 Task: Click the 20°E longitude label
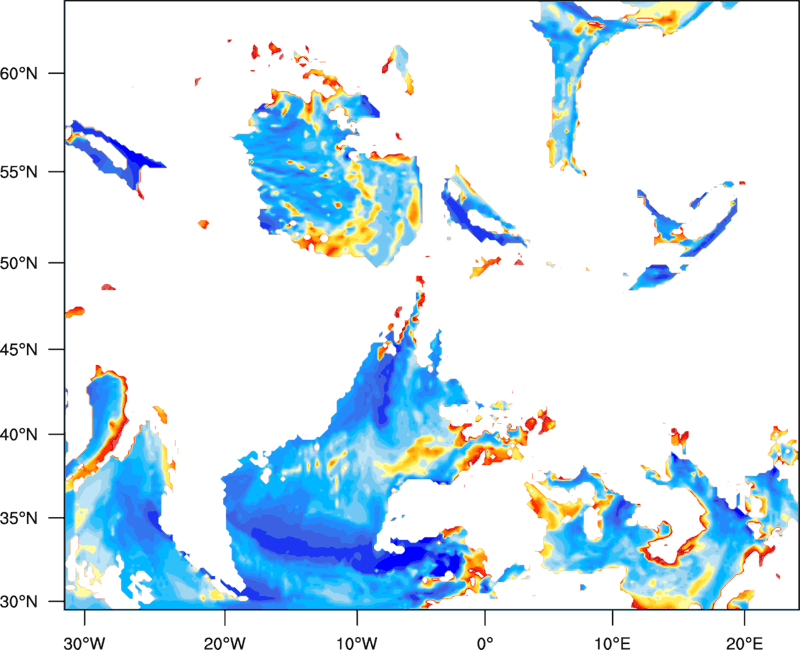click(744, 643)
